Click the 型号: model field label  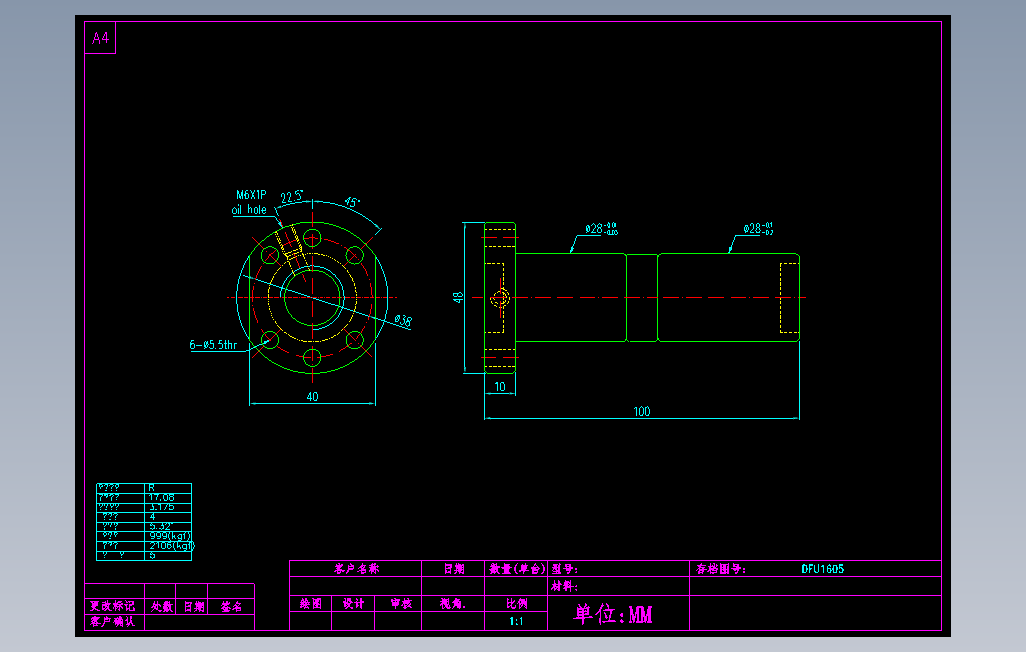click(564, 569)
